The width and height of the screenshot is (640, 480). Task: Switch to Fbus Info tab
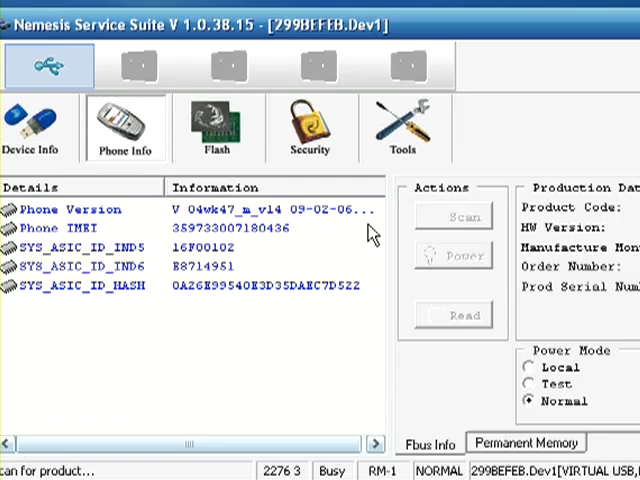point(430,444)
